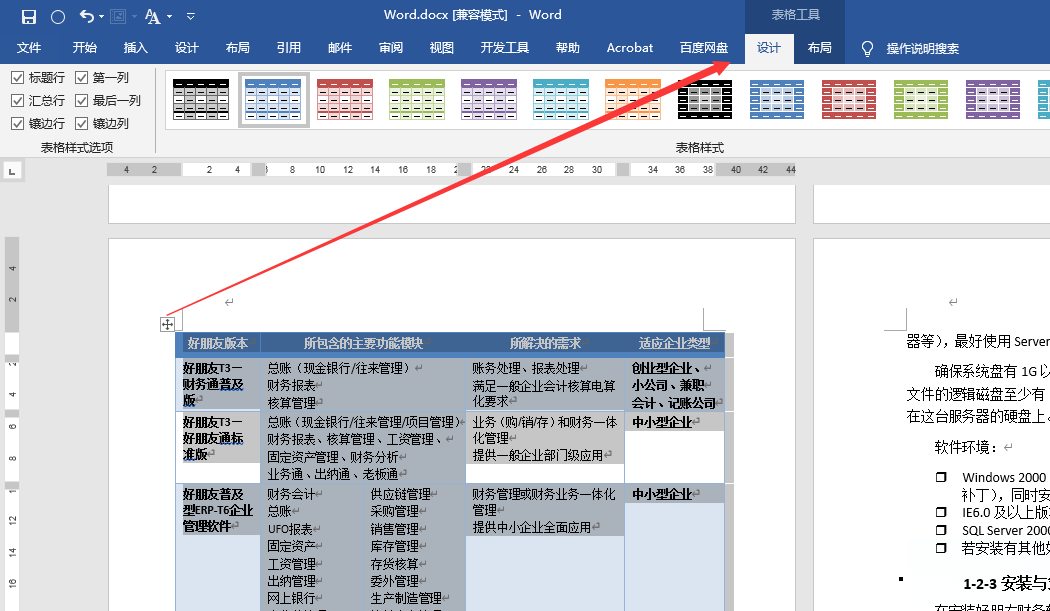
Task: Click the 财务报表 line under 总账(现金银行/往来管理)
Action: (x=291, y=385)
